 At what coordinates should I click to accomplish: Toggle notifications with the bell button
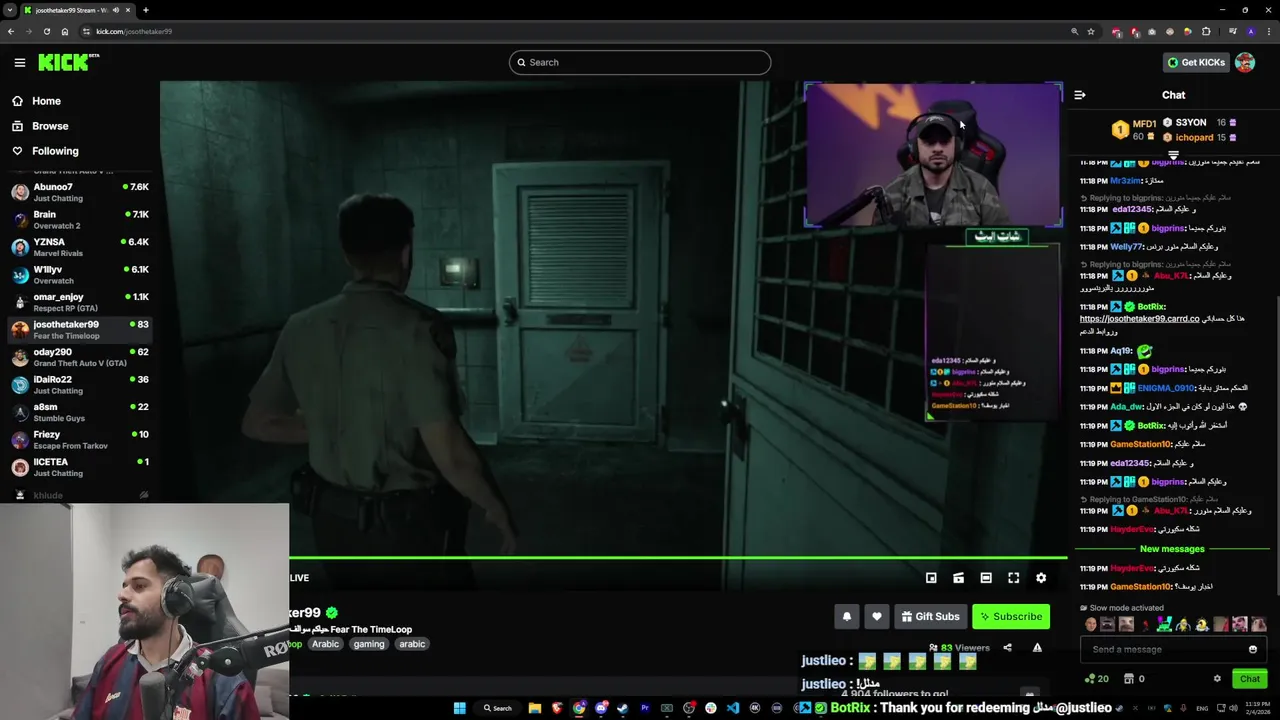pyautogui.click(x=847, y=617)
